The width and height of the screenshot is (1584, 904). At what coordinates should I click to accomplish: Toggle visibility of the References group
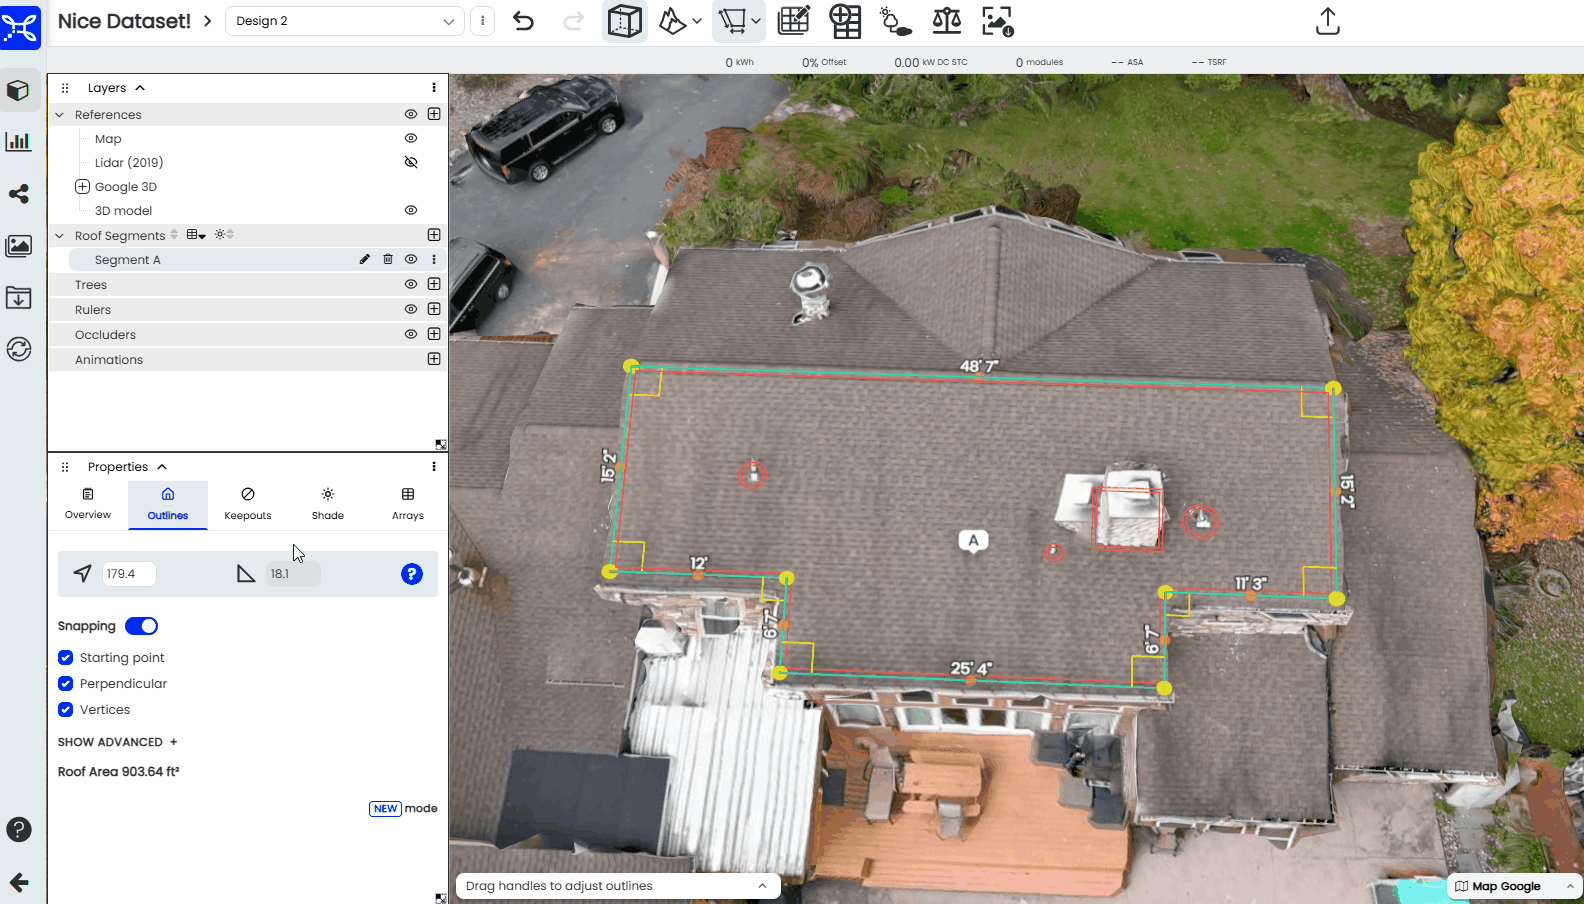click(x=411, y=114)
